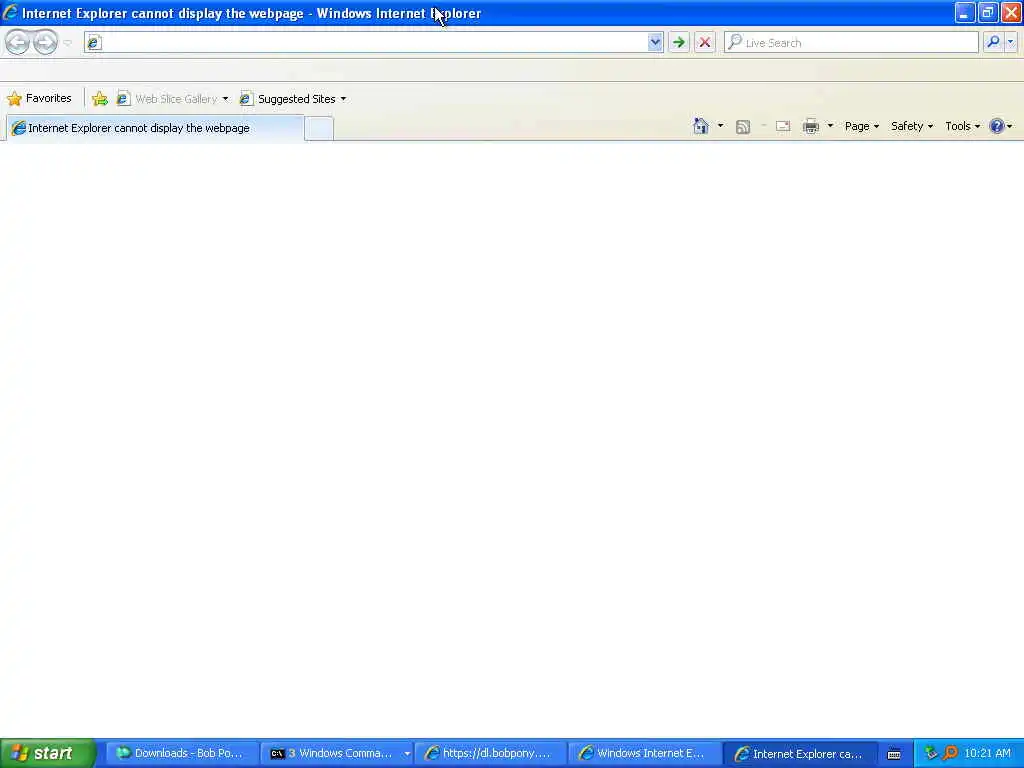This screenshot has height=768, width=1024.
Task: Click the 10:21 AM system clock
Action: [x=987, y=754]
